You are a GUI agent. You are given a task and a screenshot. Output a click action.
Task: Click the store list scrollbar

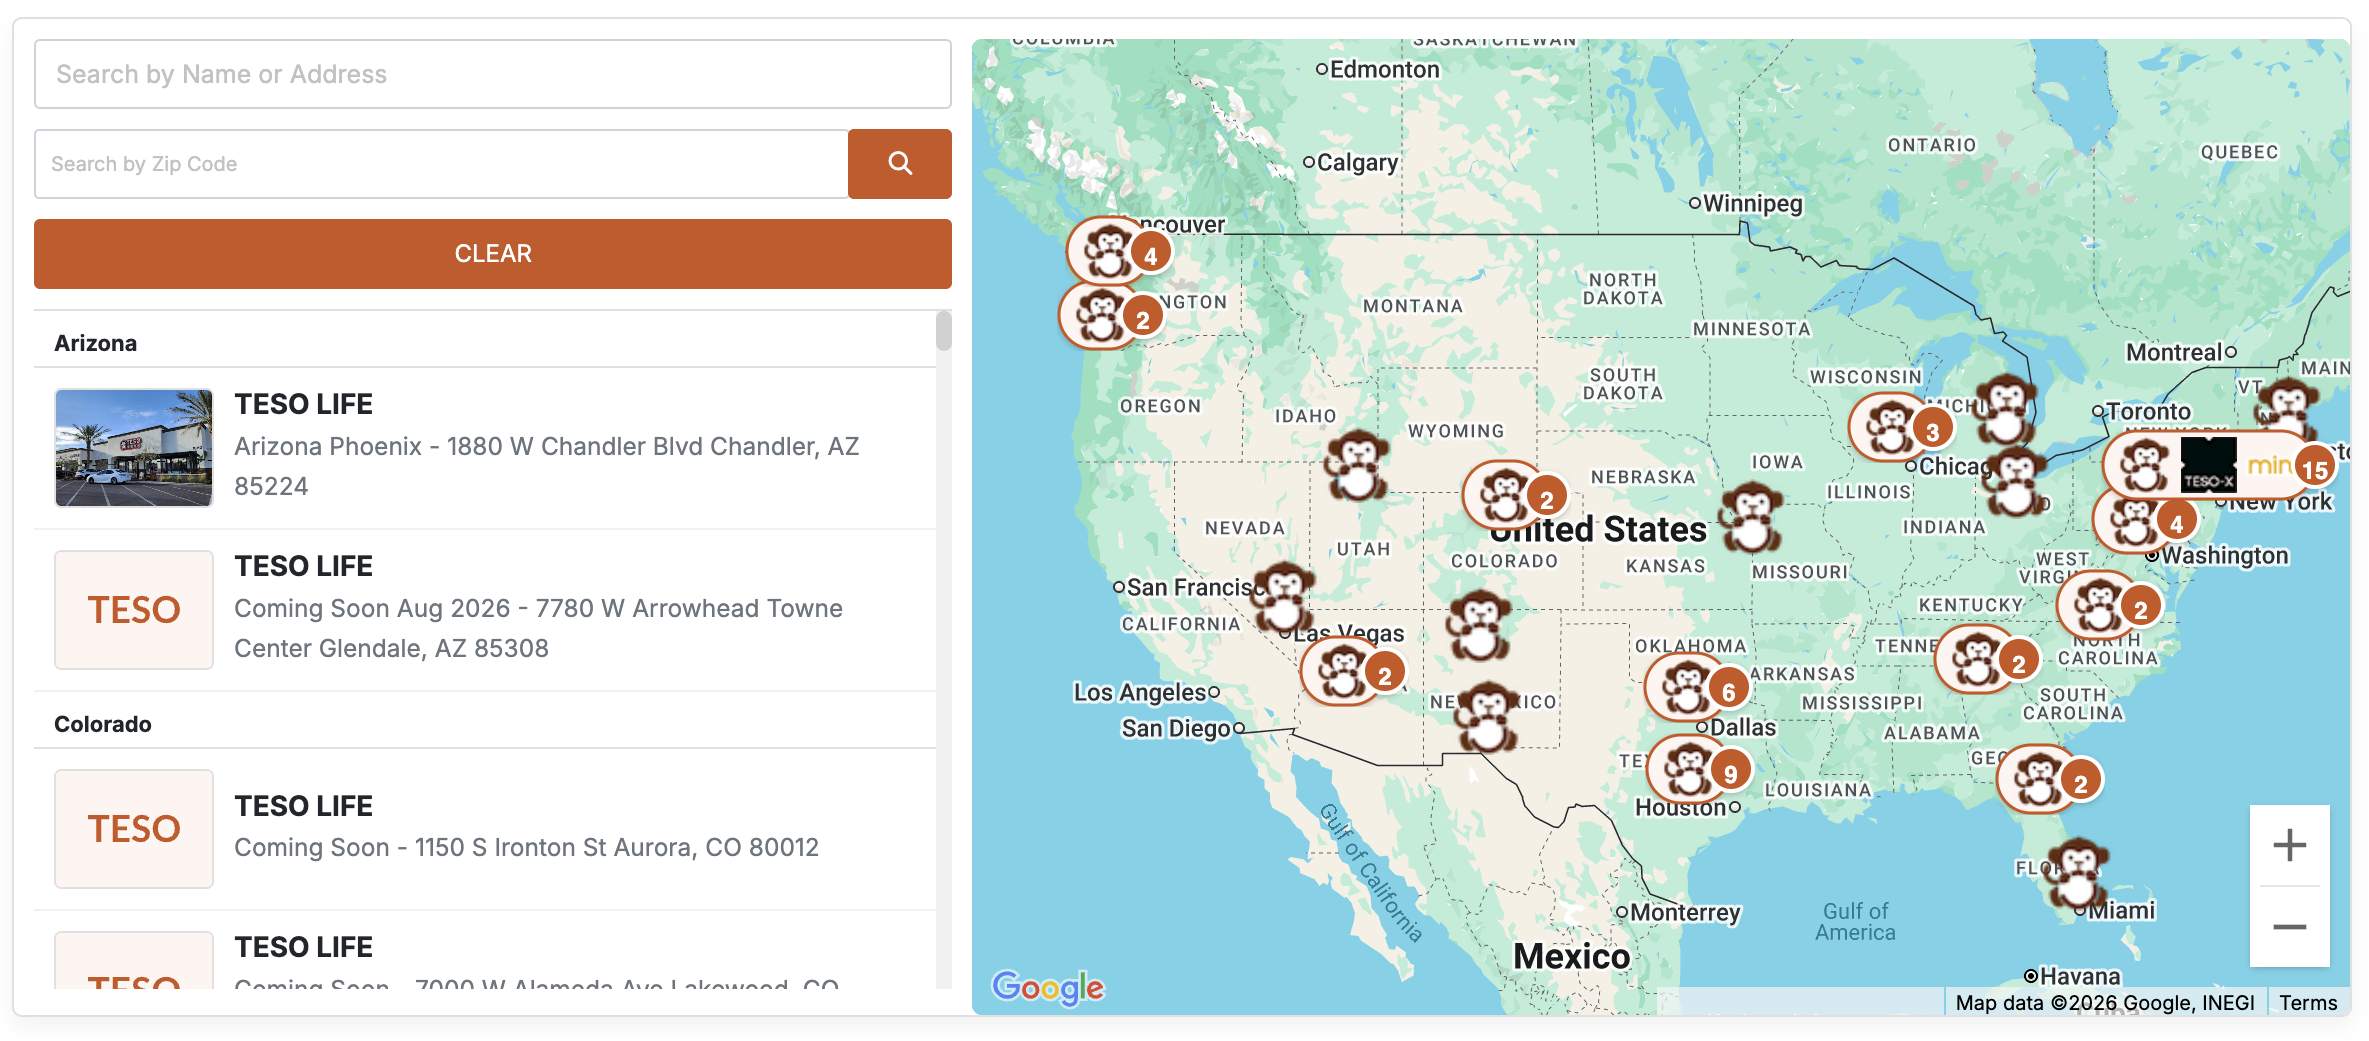[x=943, y=332]
